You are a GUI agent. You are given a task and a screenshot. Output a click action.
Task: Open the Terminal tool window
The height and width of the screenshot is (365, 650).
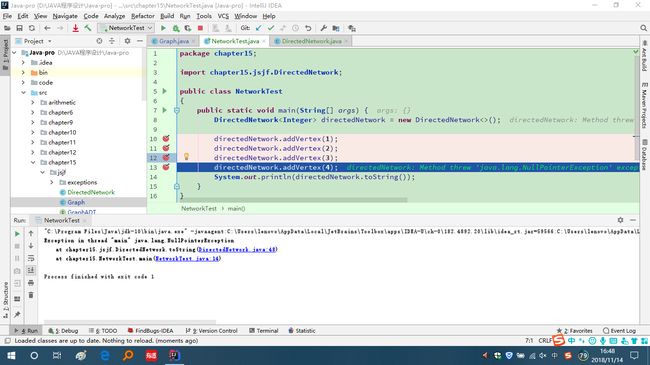pos(264,331)
